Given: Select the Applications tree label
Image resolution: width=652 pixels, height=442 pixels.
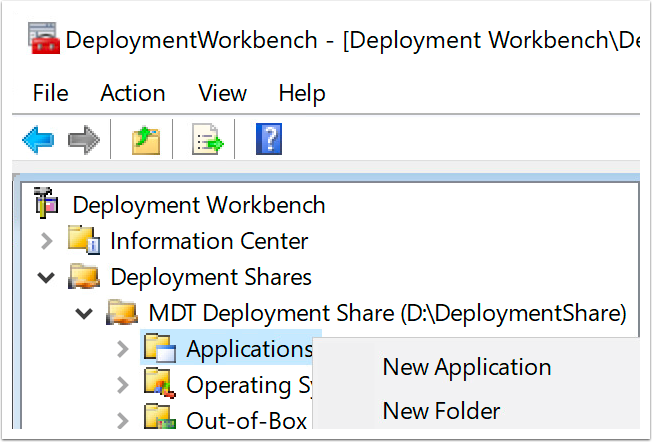Looking at the screenshot, I should coord(249,349).
